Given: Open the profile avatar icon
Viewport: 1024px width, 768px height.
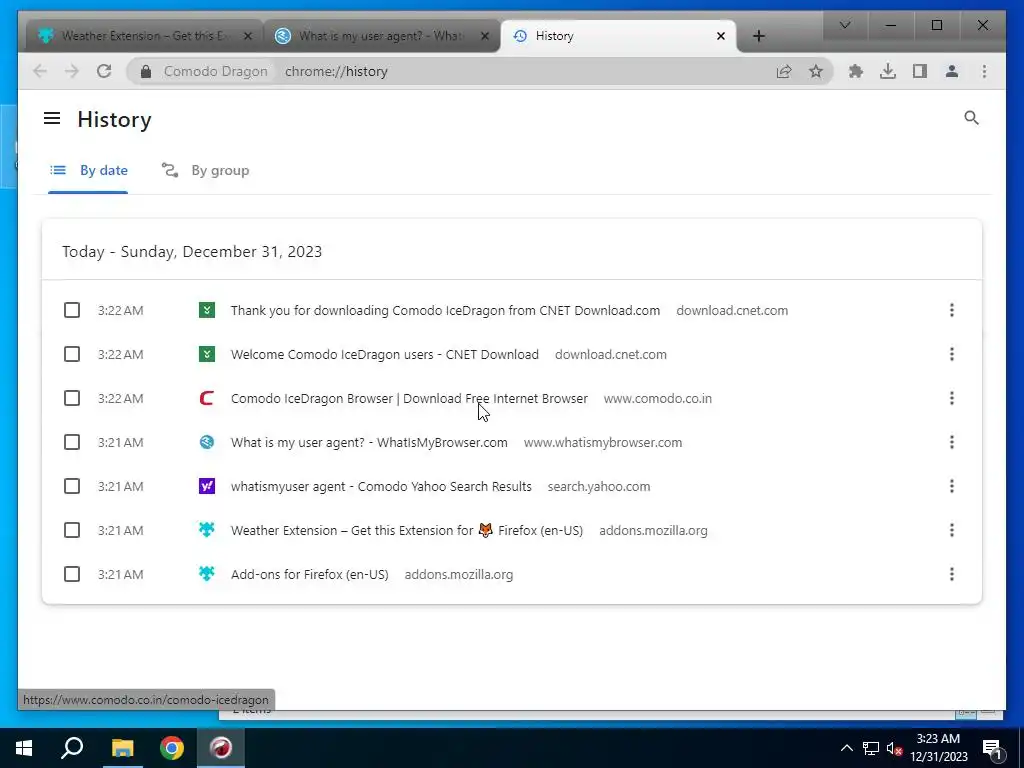Looking at the screenshot, I should pos(952,71).
